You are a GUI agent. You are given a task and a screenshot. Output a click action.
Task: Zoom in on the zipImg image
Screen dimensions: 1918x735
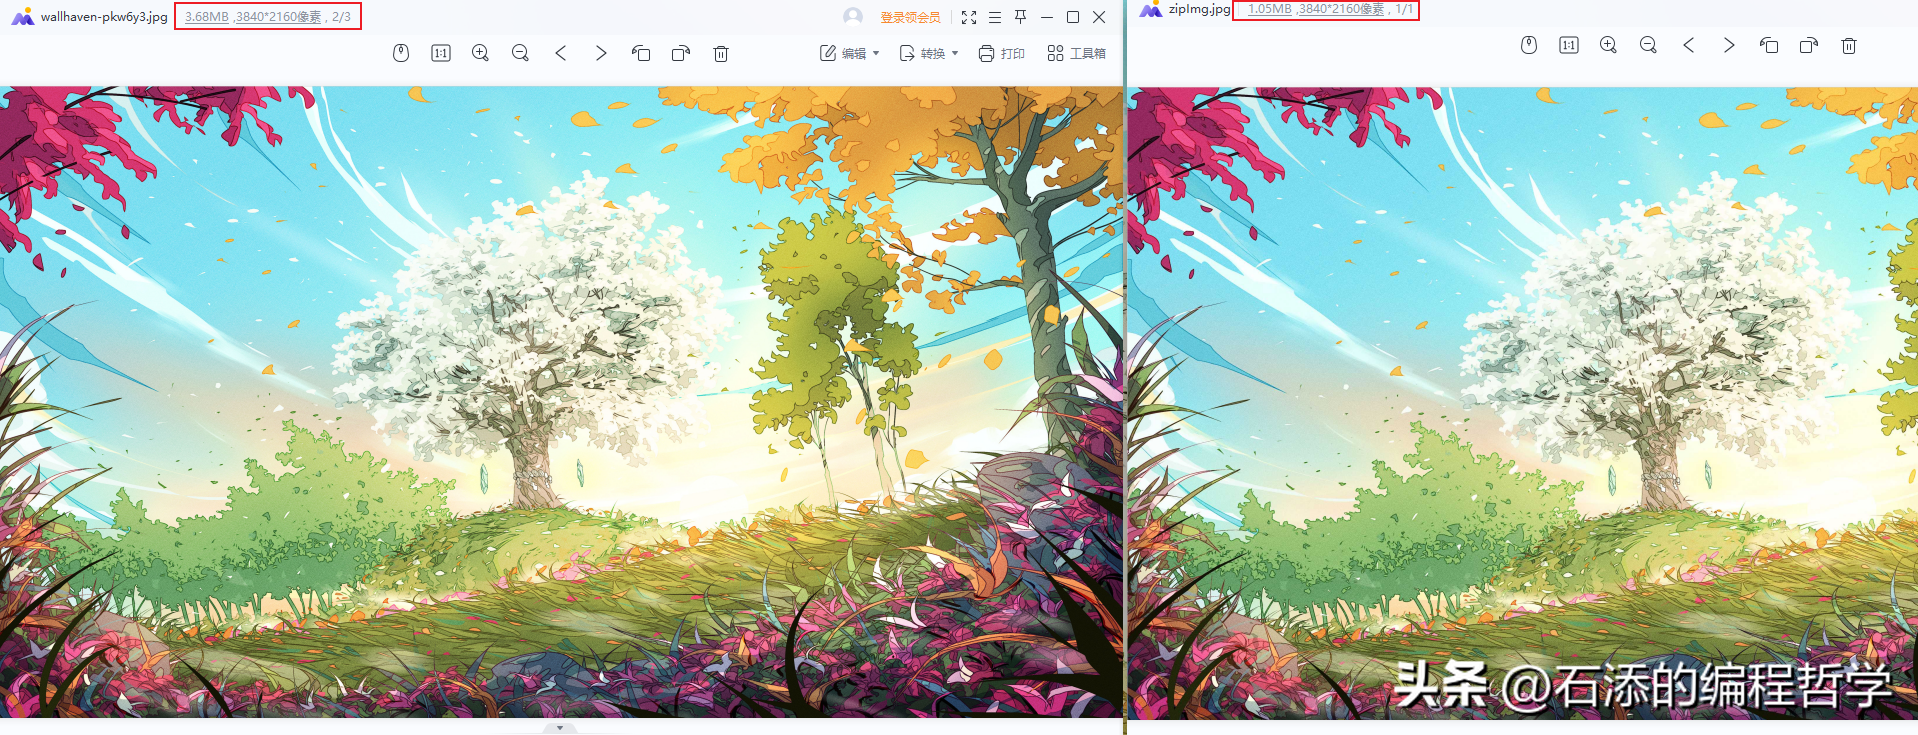click(x=1608, y=45)
